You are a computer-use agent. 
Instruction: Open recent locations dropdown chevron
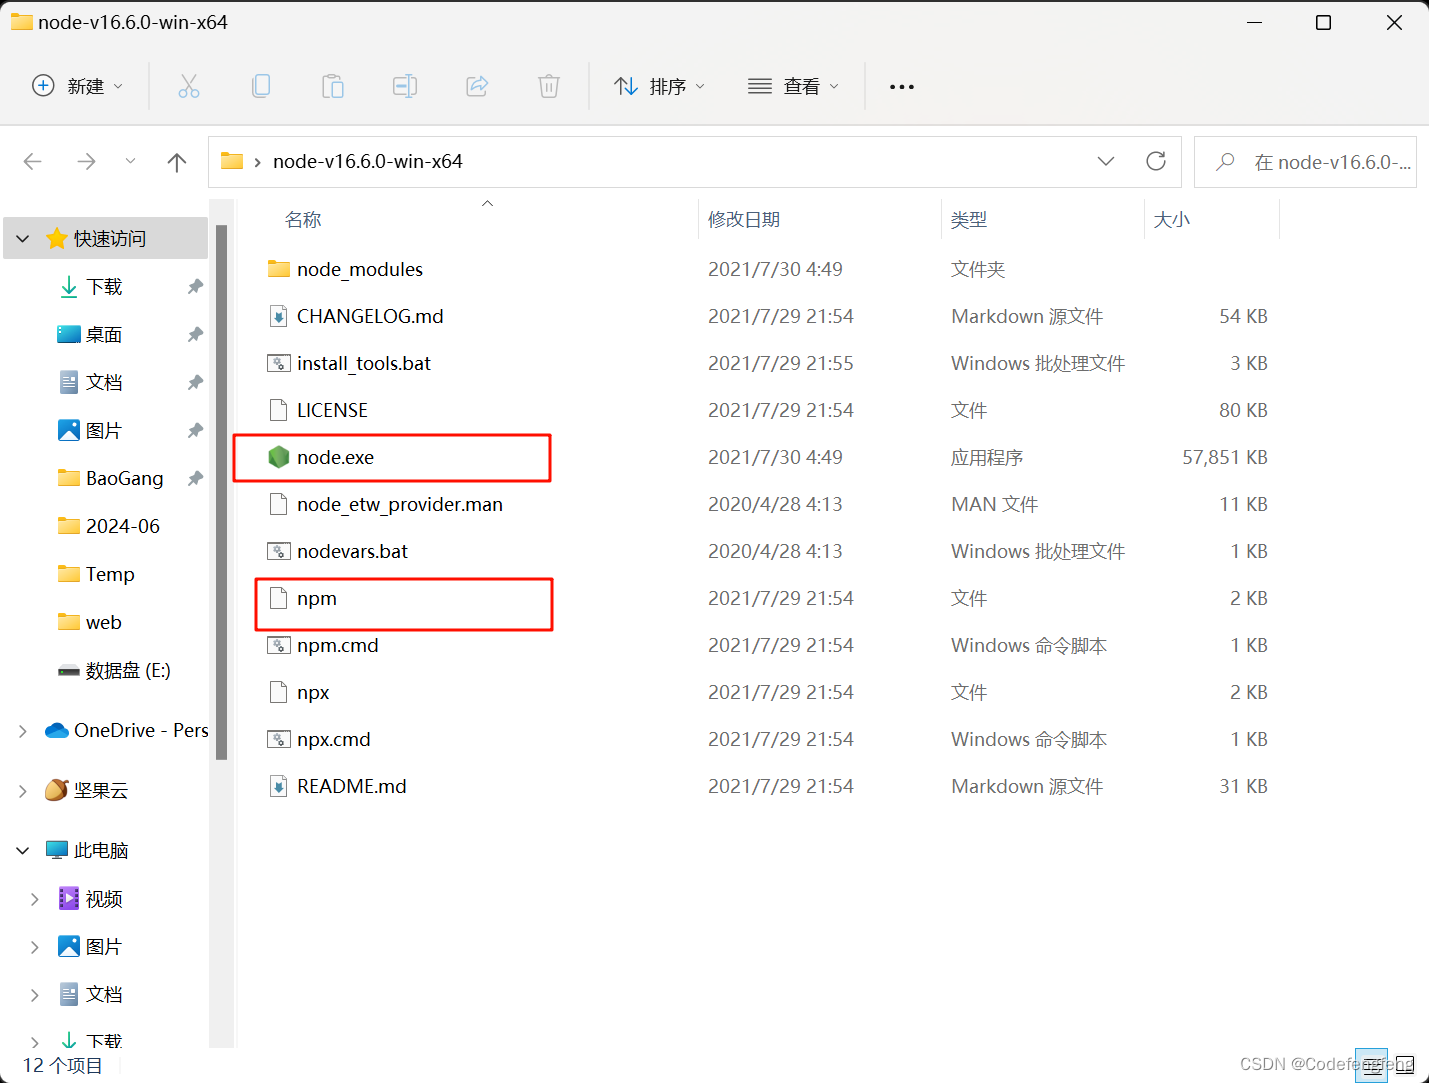coord(130,162)
